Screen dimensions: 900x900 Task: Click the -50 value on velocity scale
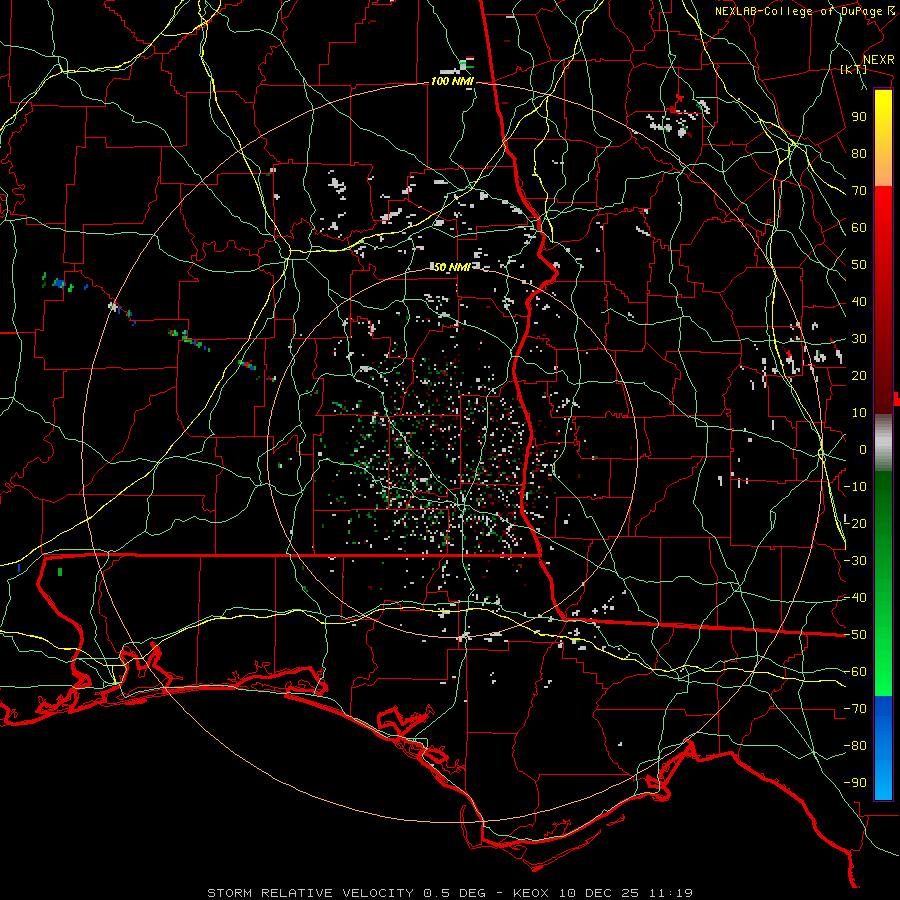[x=855, y=635]
